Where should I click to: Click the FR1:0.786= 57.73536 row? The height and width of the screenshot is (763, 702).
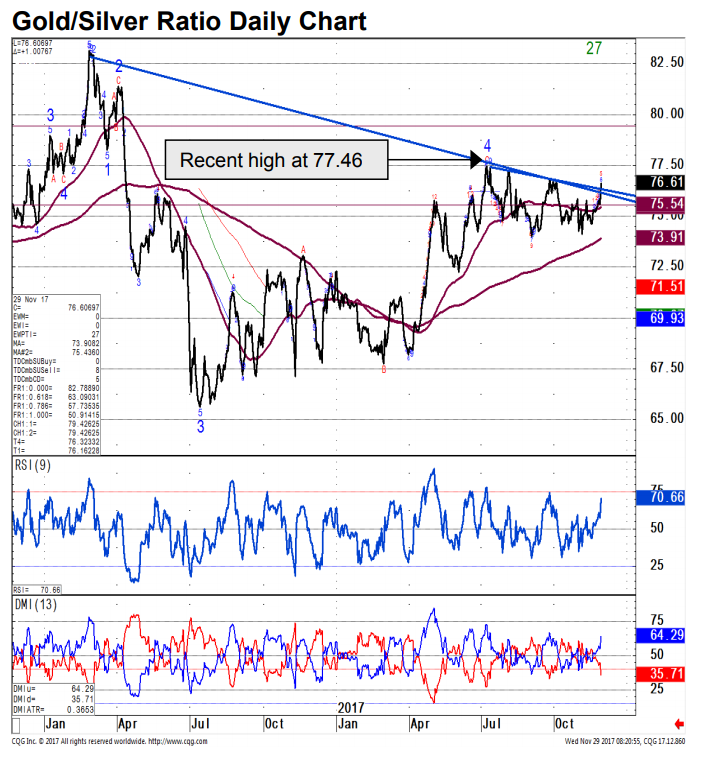coord(56,406)
